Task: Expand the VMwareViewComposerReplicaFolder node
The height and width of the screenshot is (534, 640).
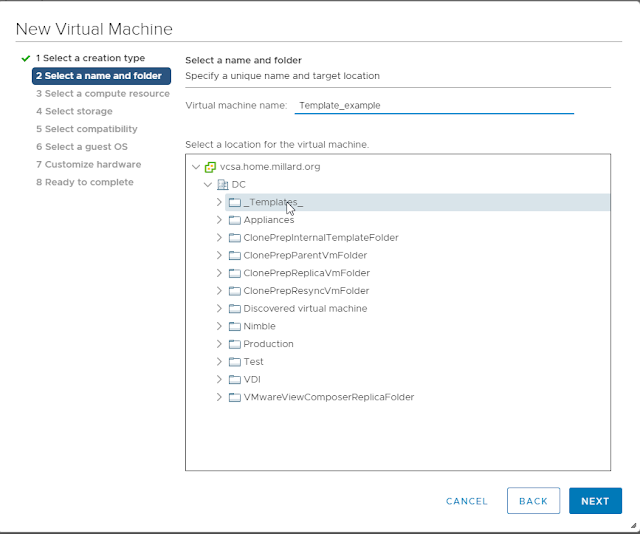Action: pos(220,397)
